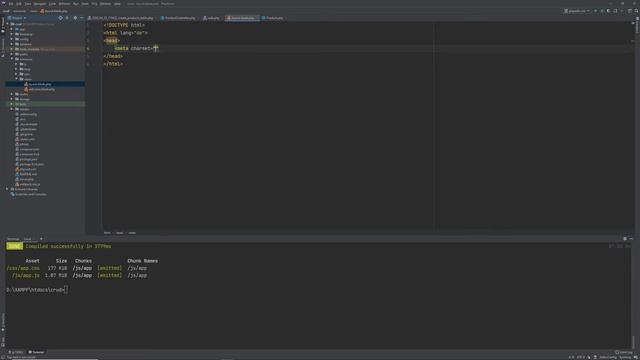Expand the config folder

[x=12, y=39]
